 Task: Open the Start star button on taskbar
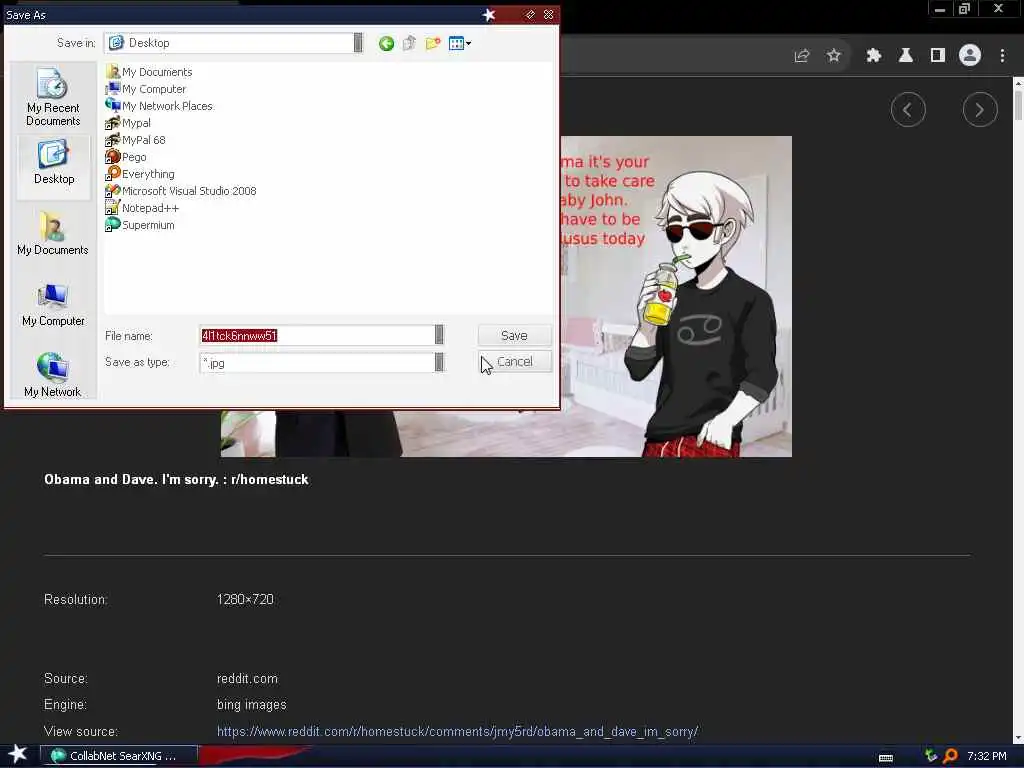[x=18, y=754]
